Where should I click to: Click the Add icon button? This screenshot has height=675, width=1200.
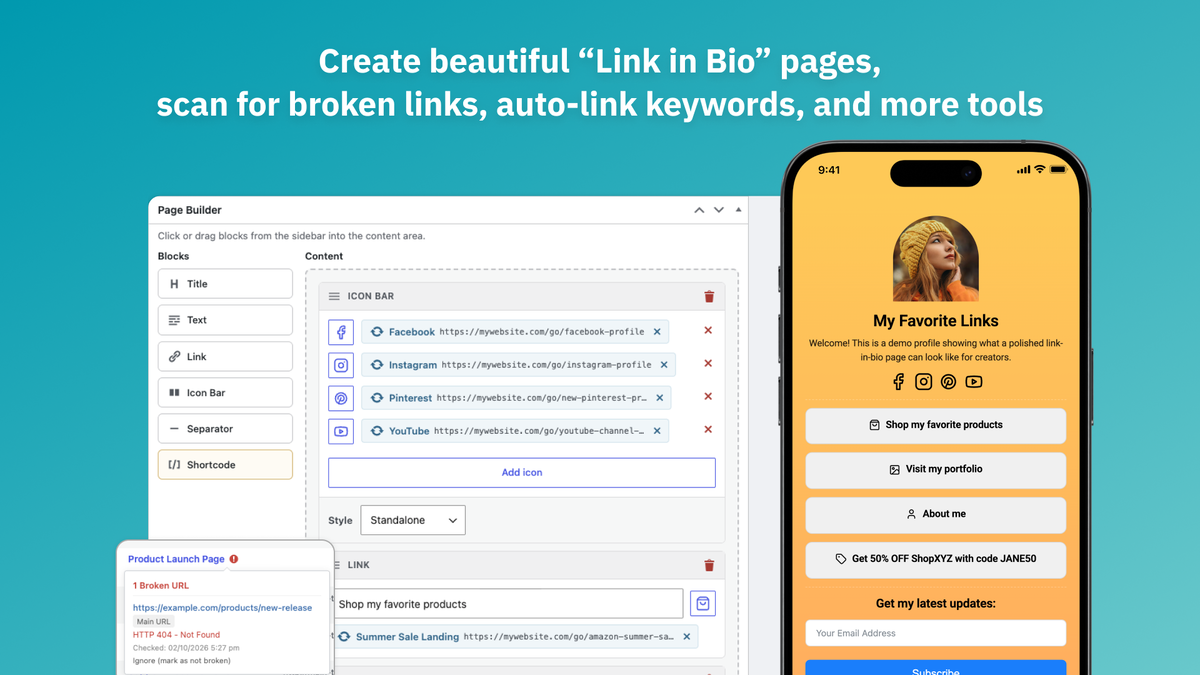coord(522,472)
